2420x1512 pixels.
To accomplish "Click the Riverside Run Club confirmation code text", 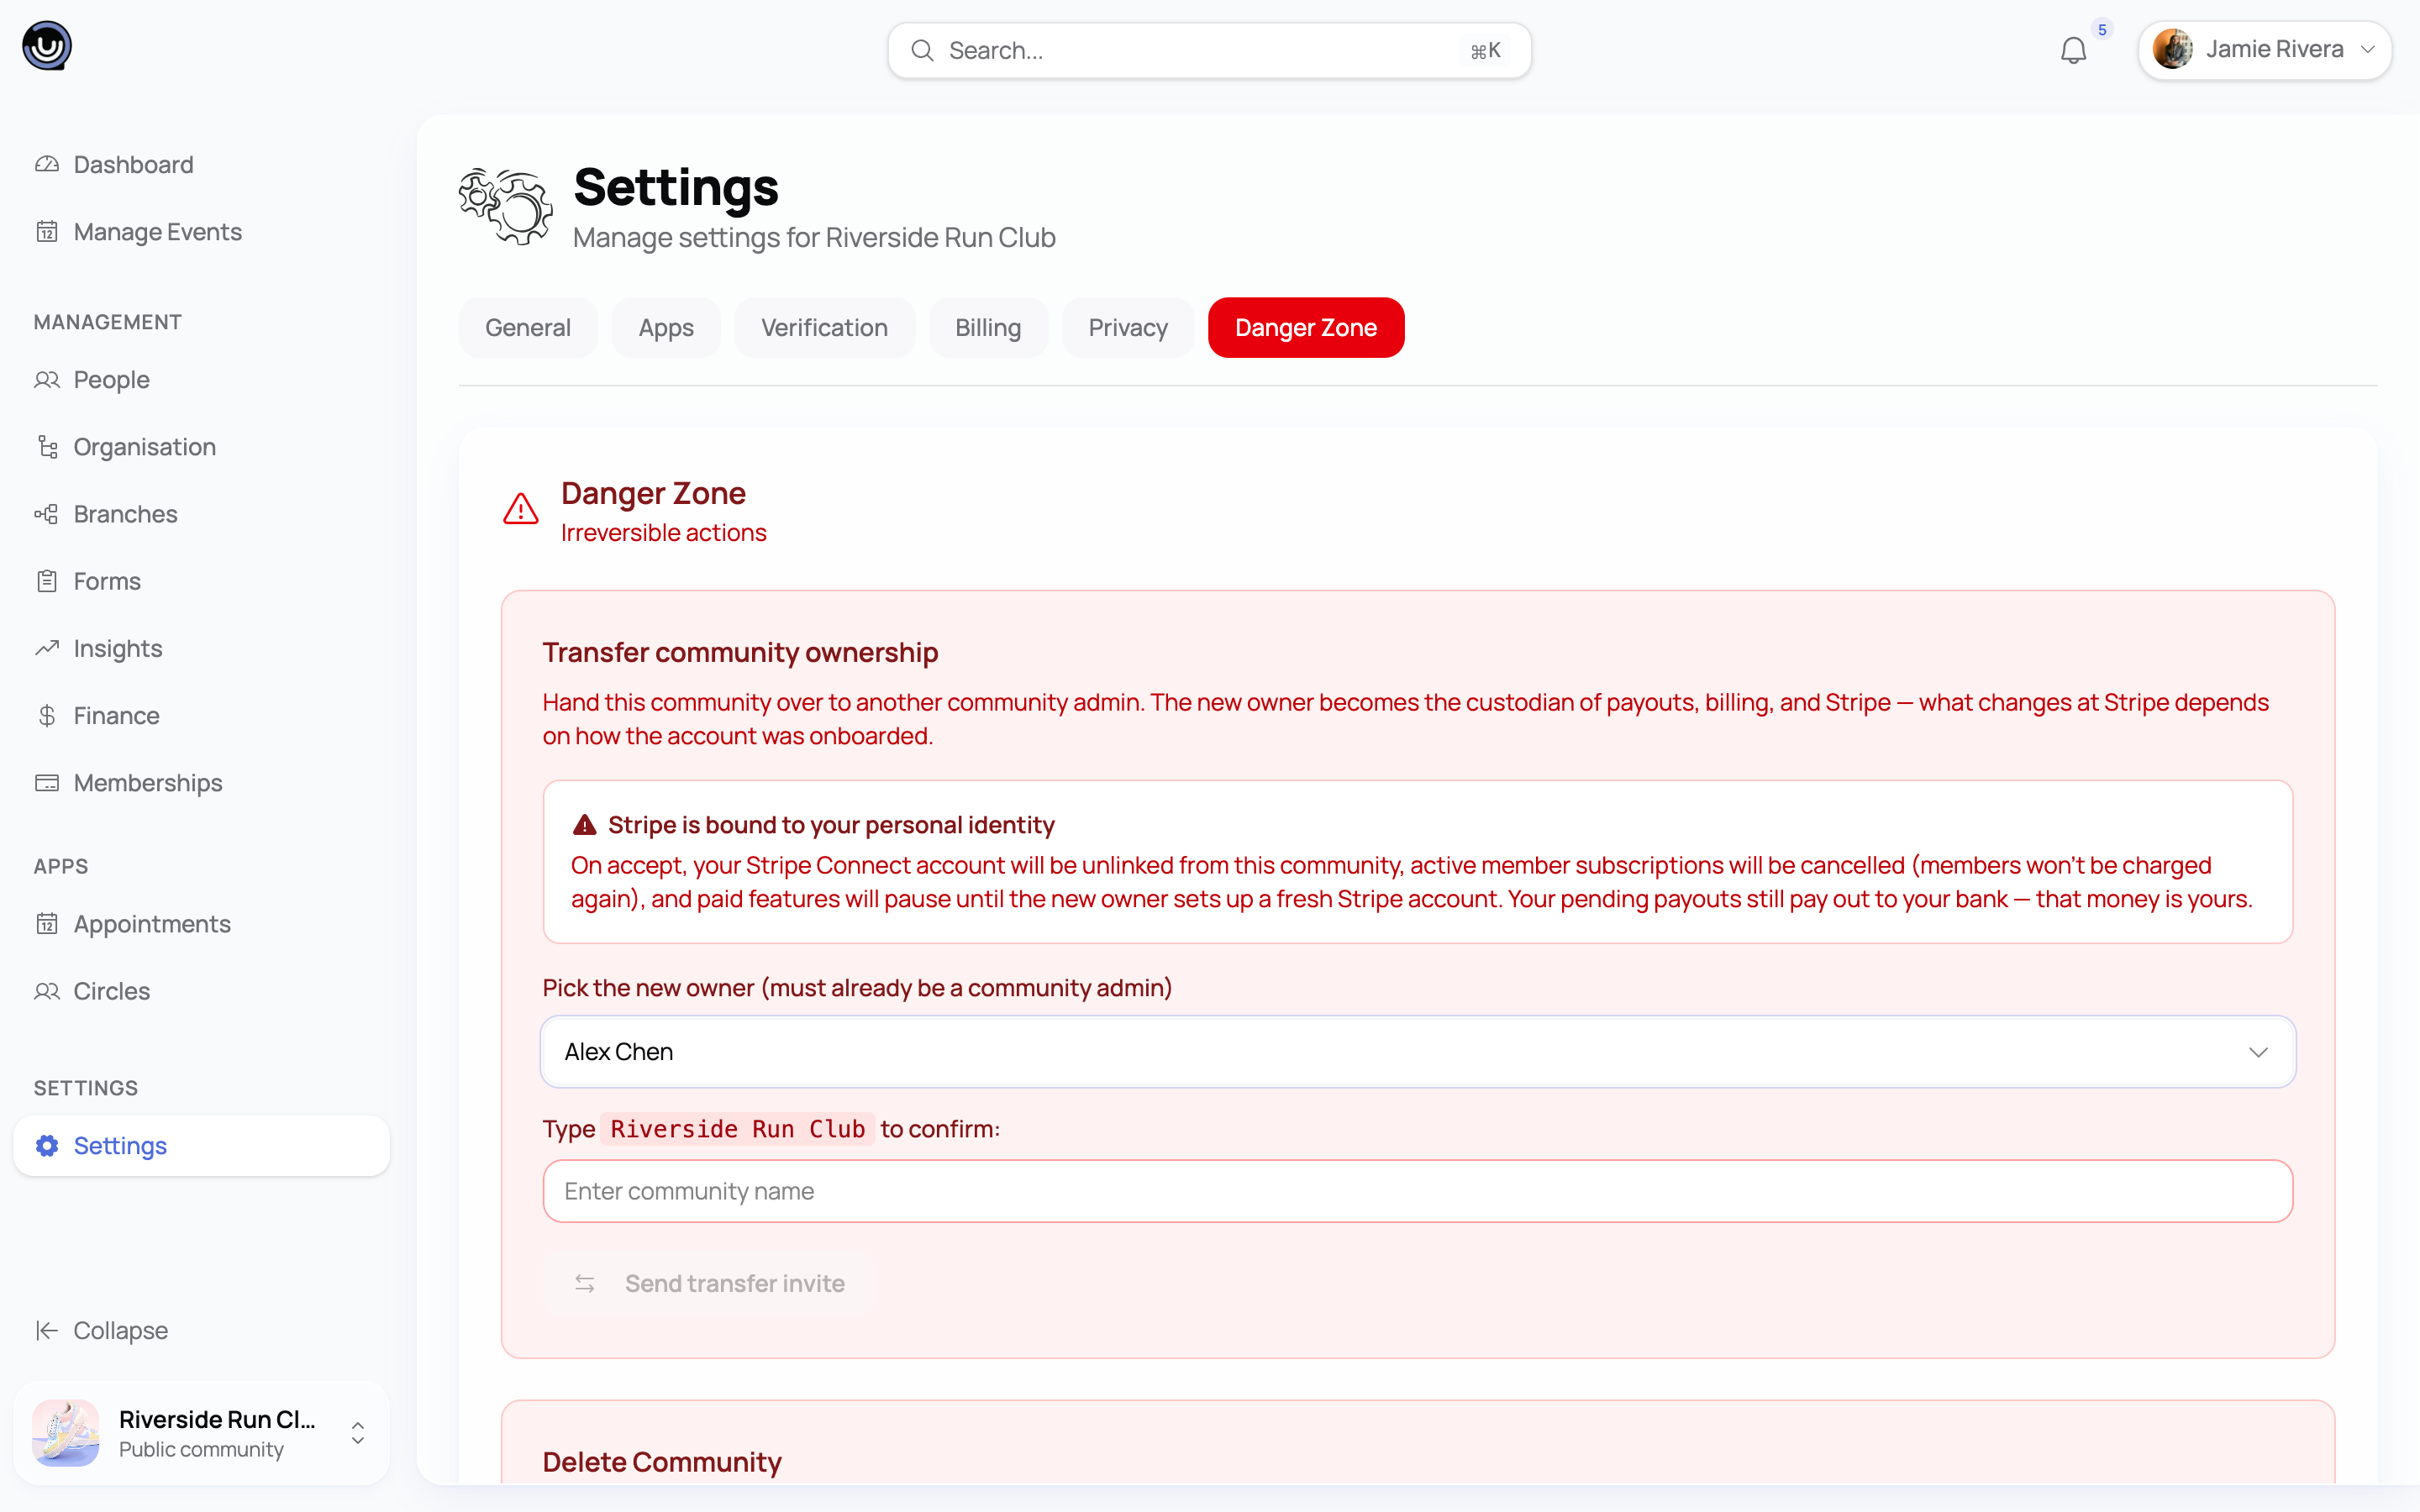I will (738, 1128).
